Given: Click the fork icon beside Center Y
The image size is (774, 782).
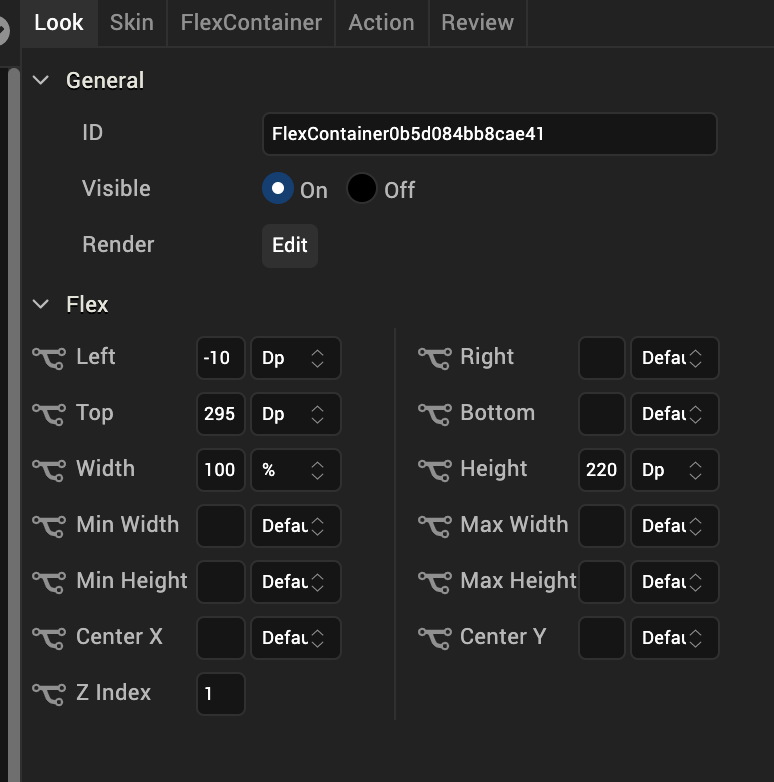Looking at the screenshot, I should coord(434,637).
